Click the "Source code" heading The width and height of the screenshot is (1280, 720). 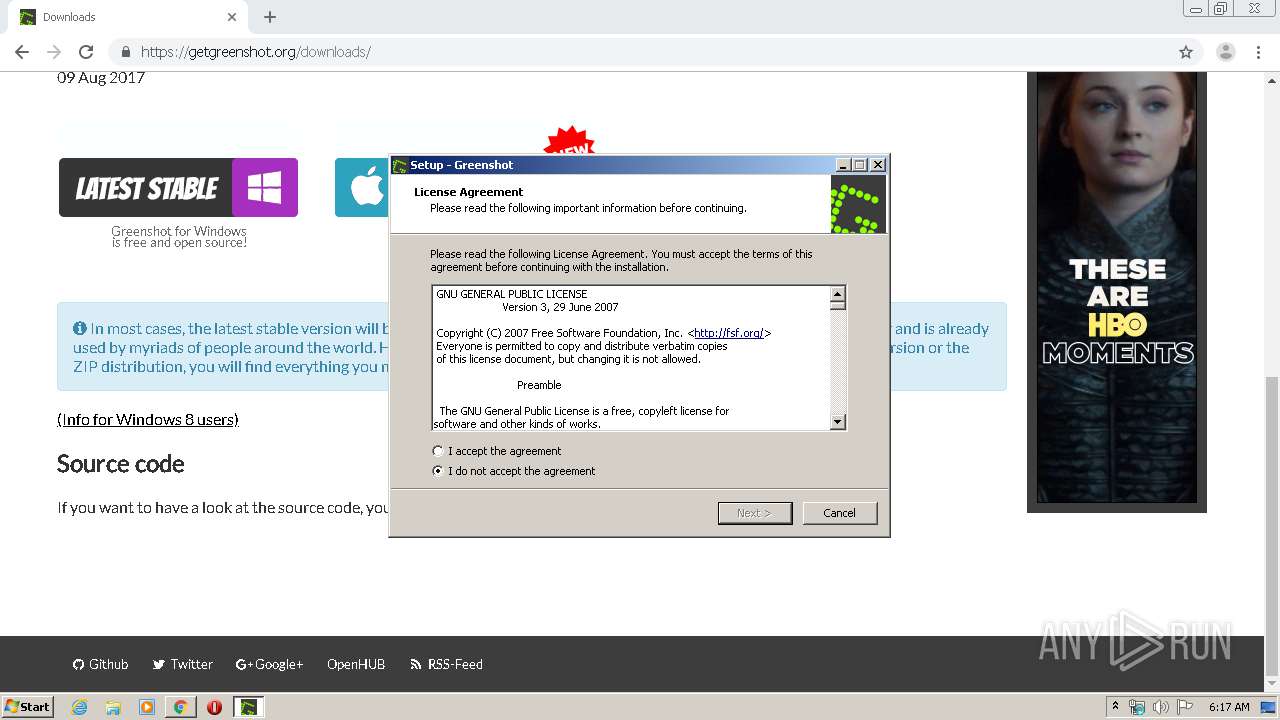click(121, 464)
